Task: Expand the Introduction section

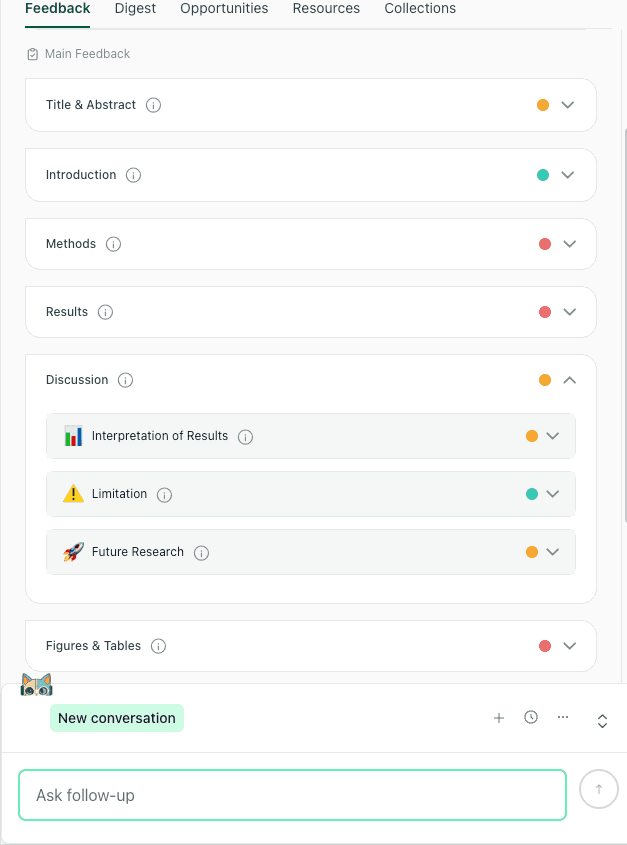Action: pyautogui.click(x=569, y=174)
